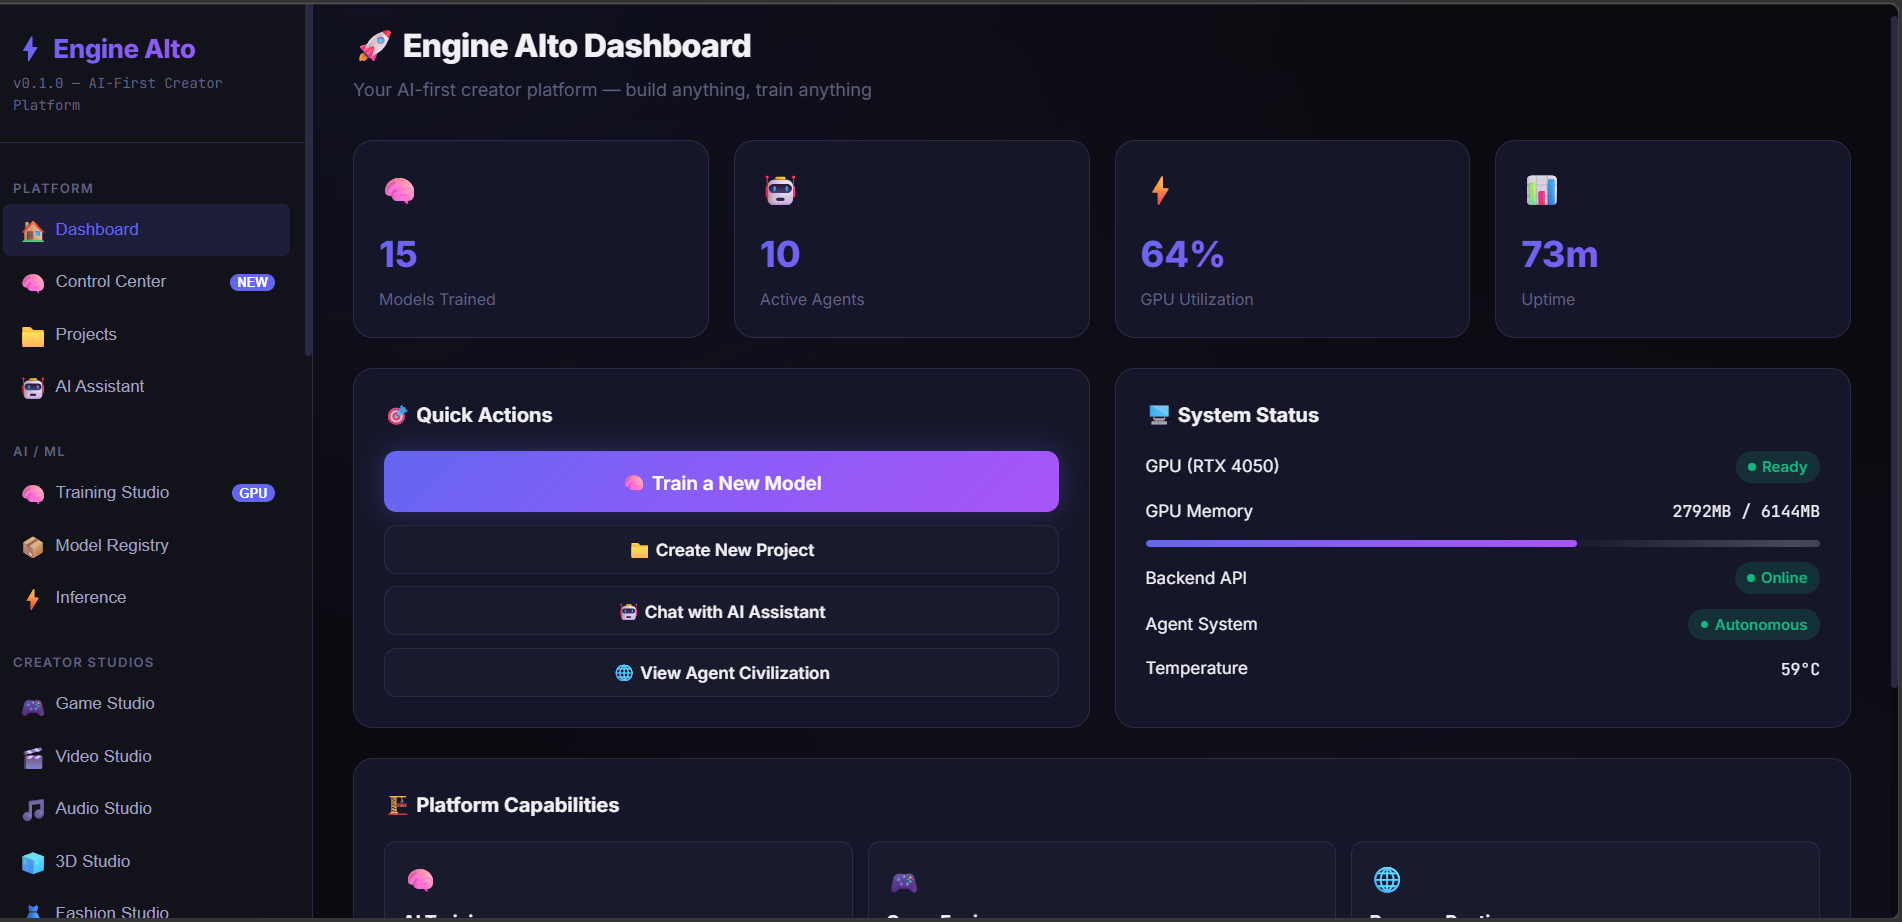Click the robot icon on Active Agents card
The width and height of the screenshot is (1902, 922).
click(x=780, y=189)
